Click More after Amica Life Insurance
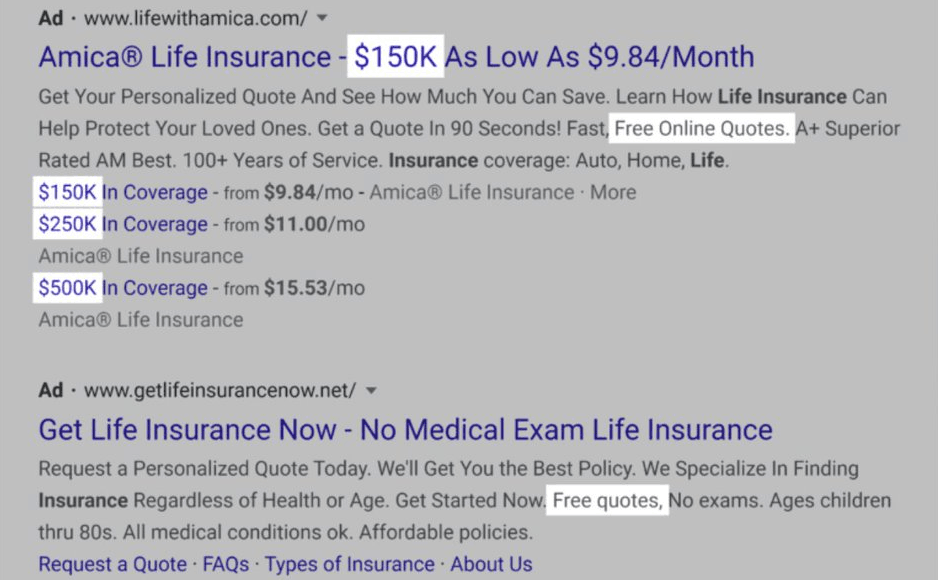The image size is (938, 580). click(x=612, y=192)
